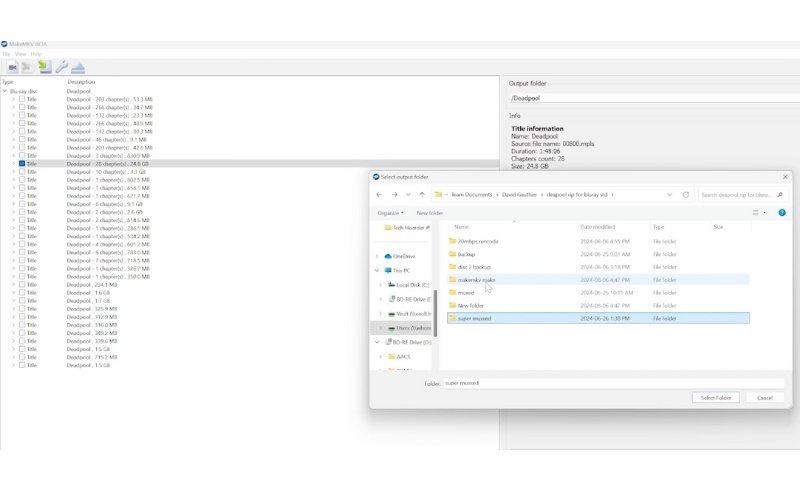The height and width of the screenshot is (500, 800).
Task: Open the File menu in MakeMKV
Action: coord(6,54)
